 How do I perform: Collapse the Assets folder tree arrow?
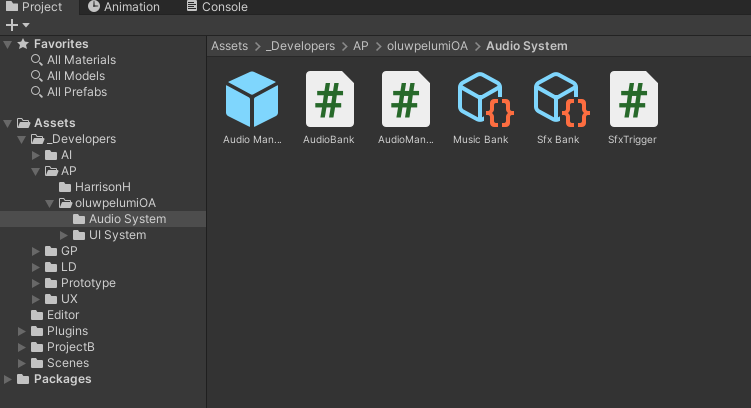tap(9, 124)
